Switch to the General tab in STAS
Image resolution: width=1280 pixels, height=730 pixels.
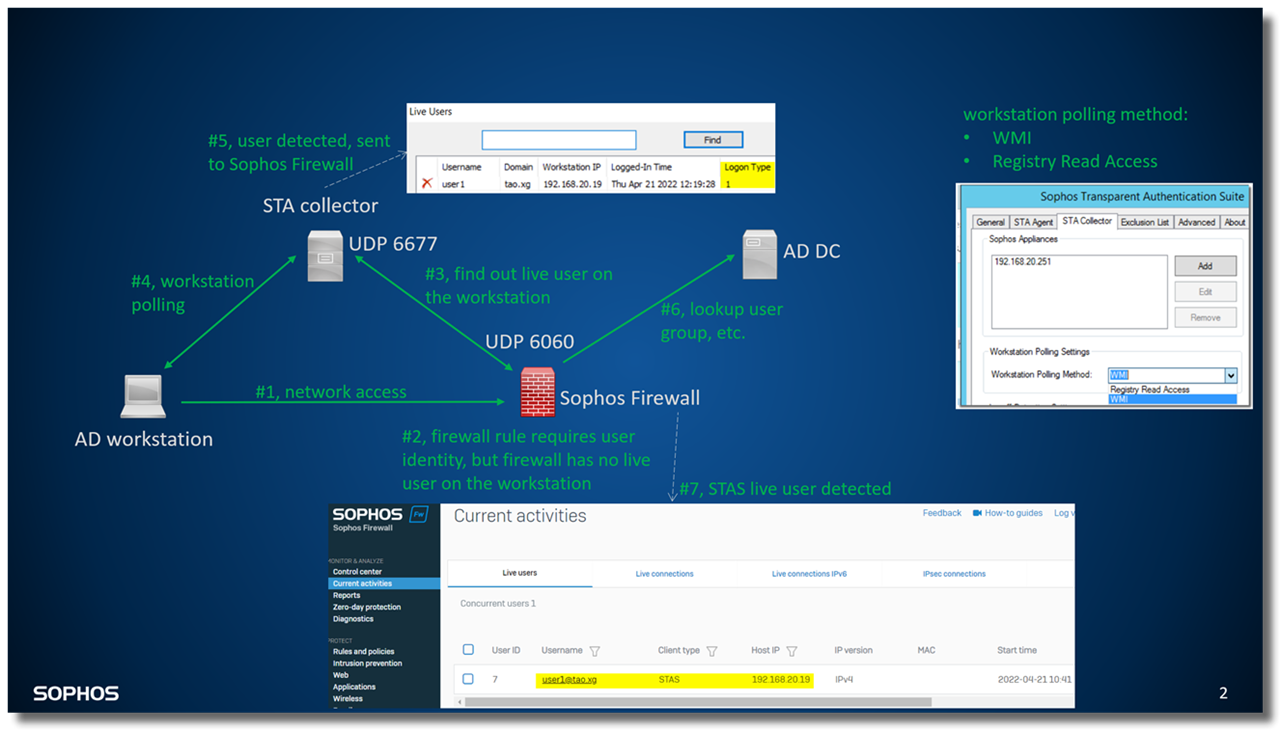(990, 222)
